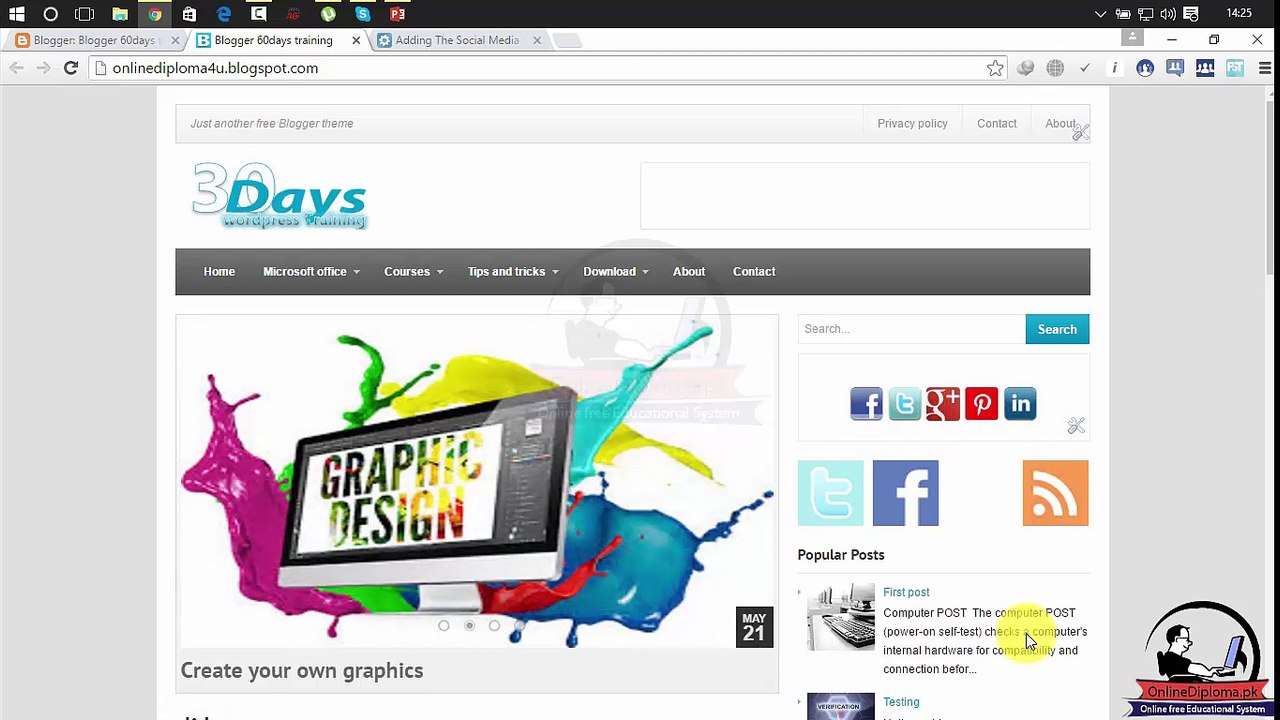The image size is (1280, 720).
Task: Click the italic i extension icon
Action: (1115, 68)
